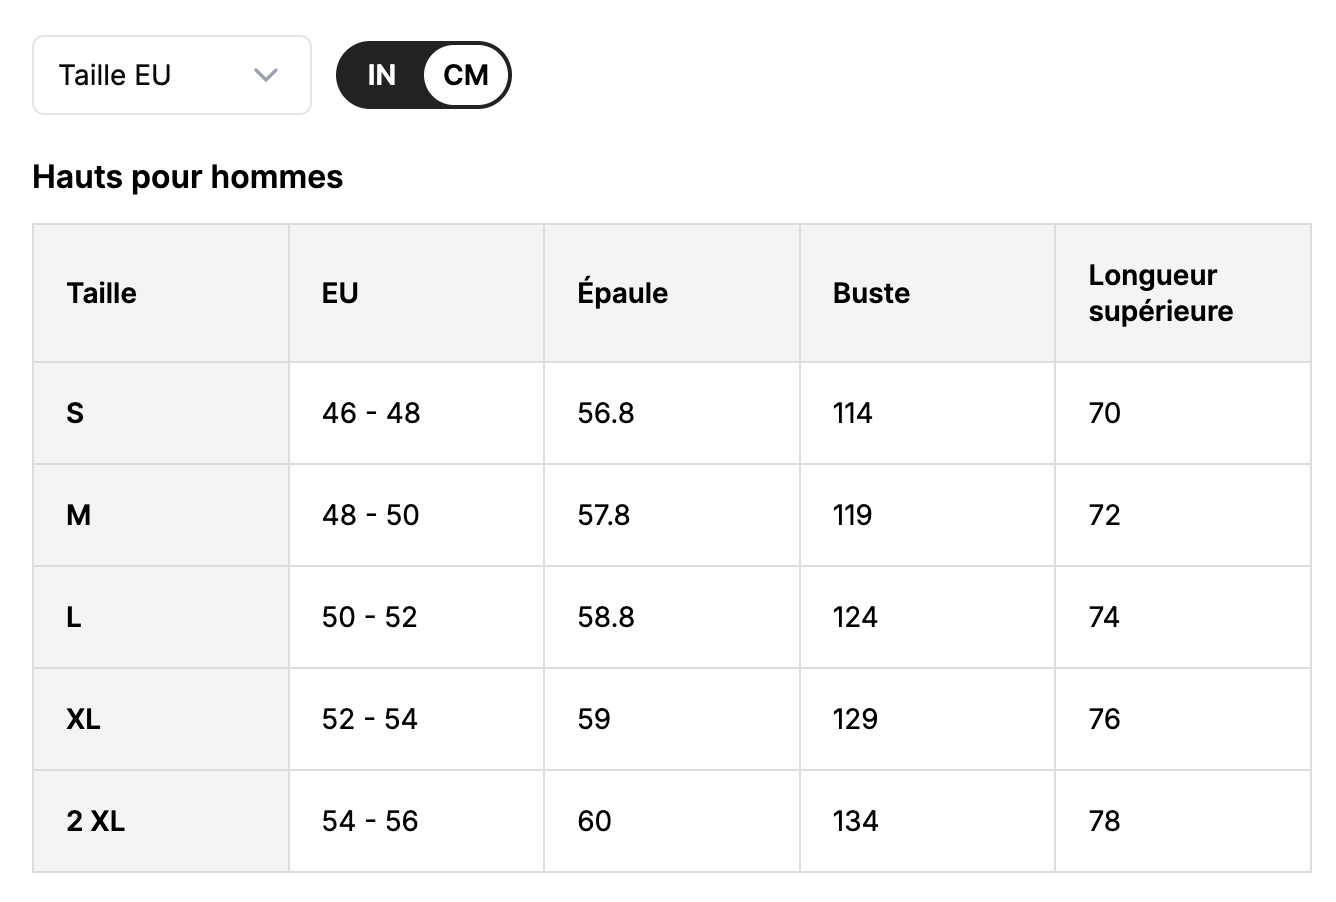This screenshot has height=902, width=1336.
Task: Open the Taille EU dropdown
Action: (x=170, y=75)
